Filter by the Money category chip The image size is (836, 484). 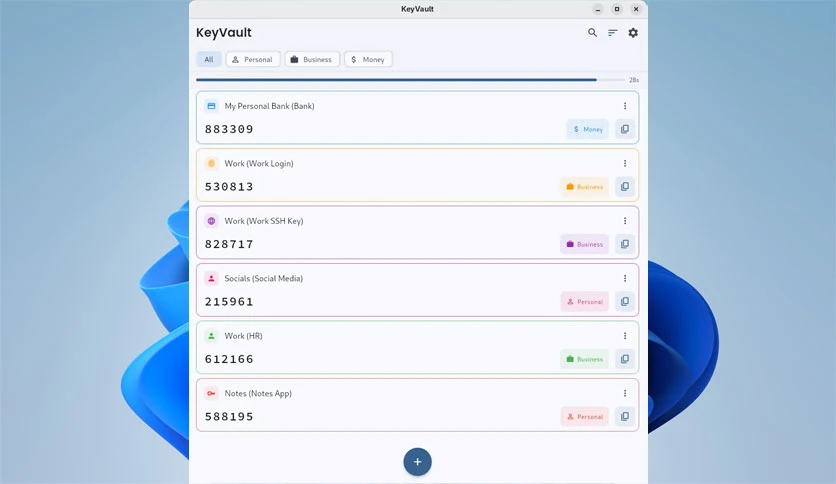[368, 59]
